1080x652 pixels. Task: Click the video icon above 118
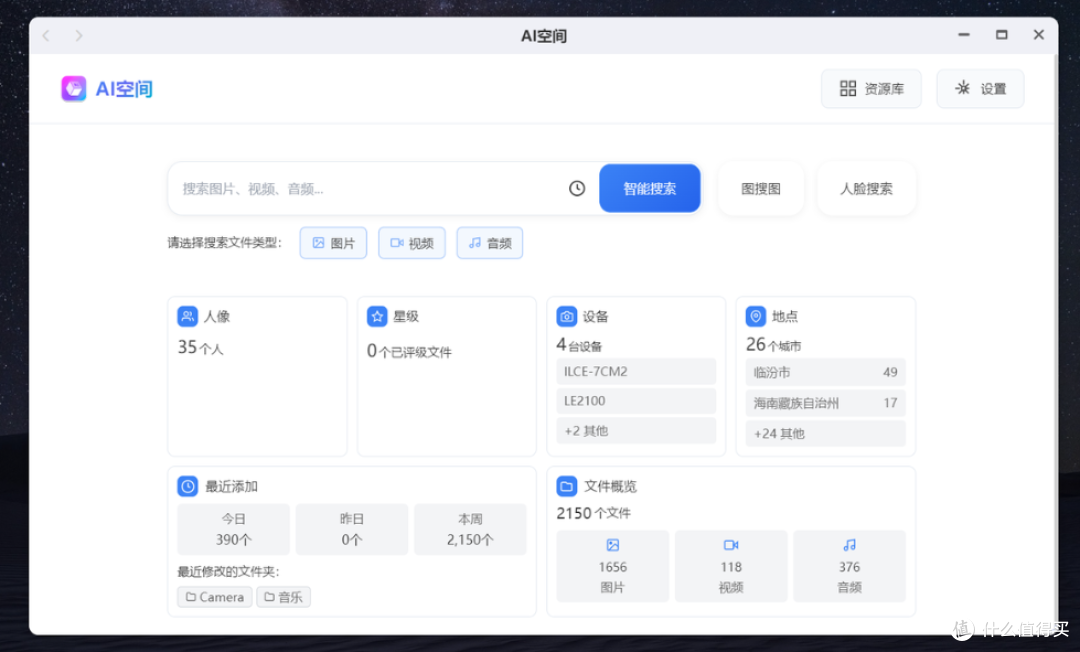coord(731,545)
